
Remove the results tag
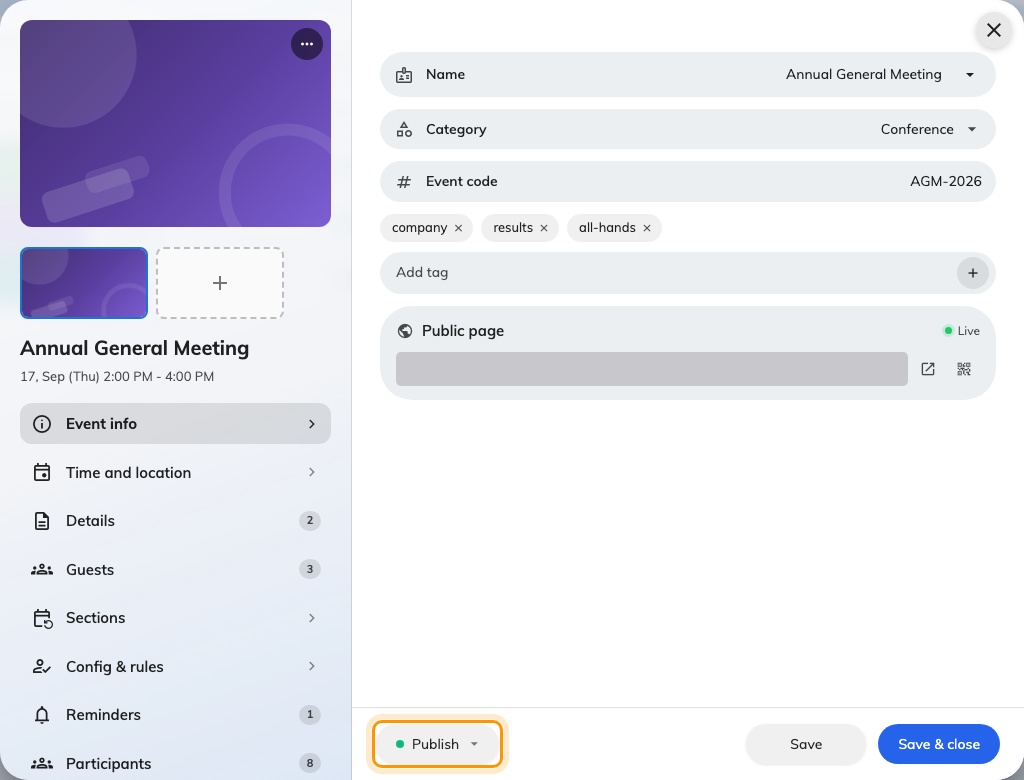(544, 228)
